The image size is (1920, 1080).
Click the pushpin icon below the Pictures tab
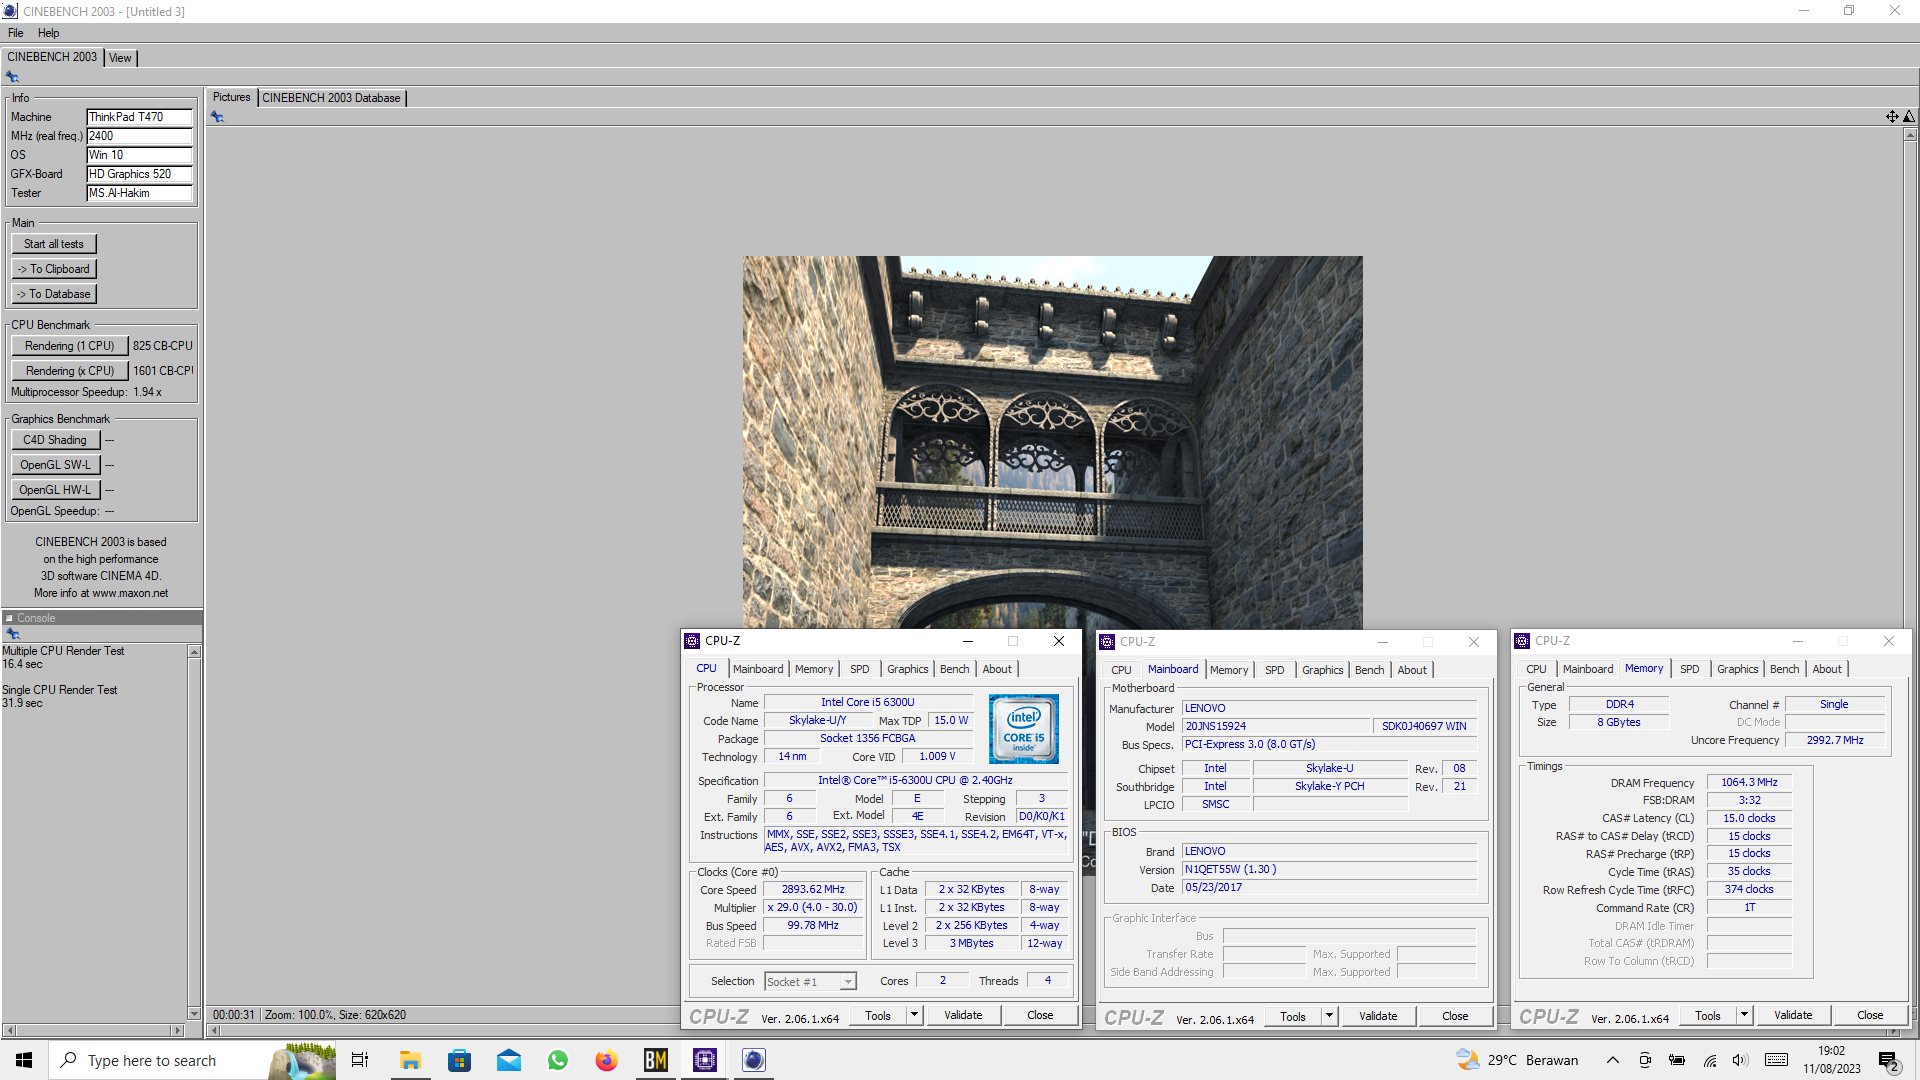tap(217, 117)
